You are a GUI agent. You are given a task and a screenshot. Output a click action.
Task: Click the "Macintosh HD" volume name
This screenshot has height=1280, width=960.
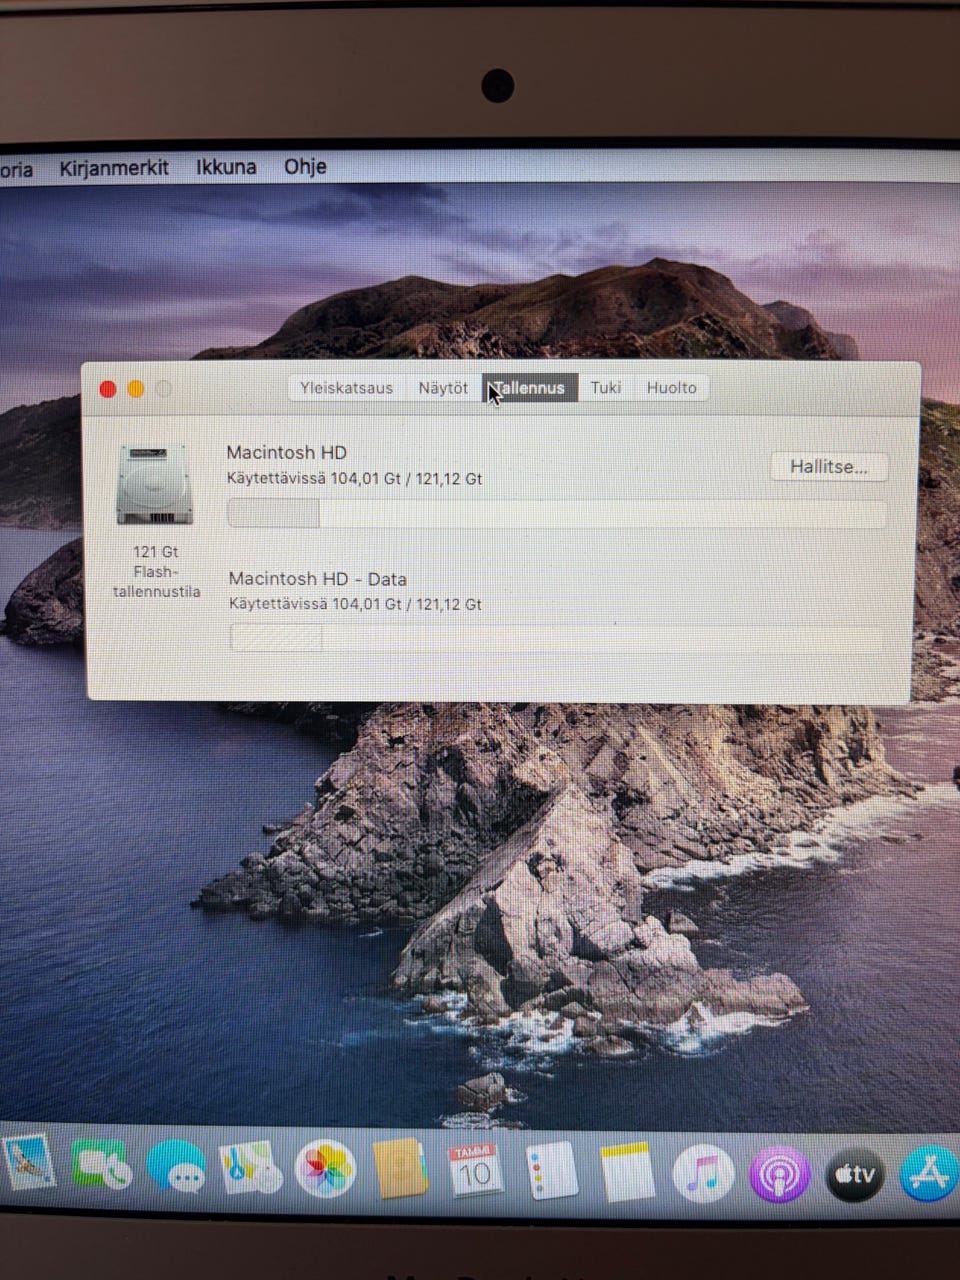(287, 453)
